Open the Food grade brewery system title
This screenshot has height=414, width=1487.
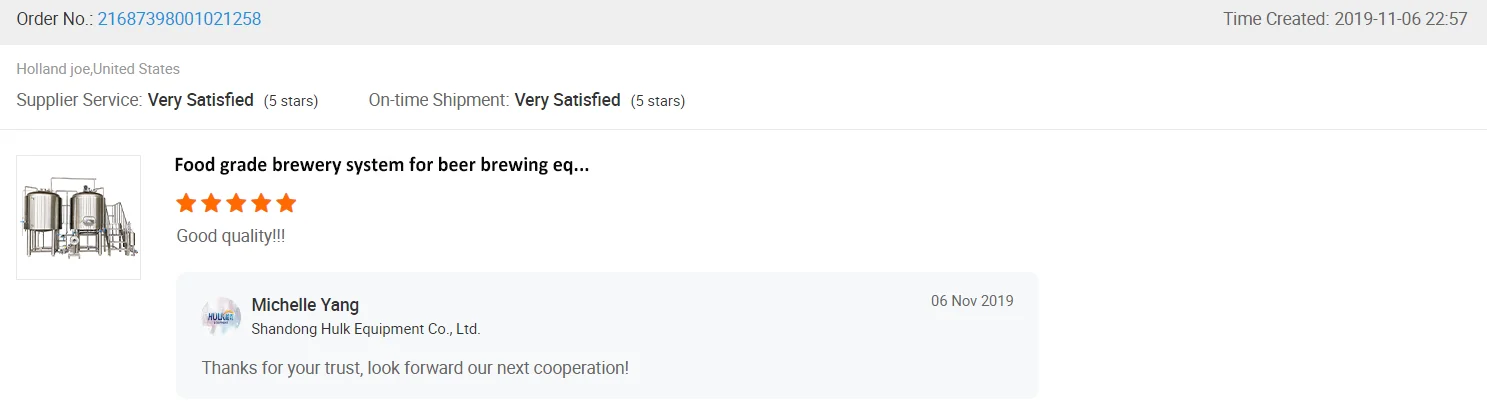[381, 166]
